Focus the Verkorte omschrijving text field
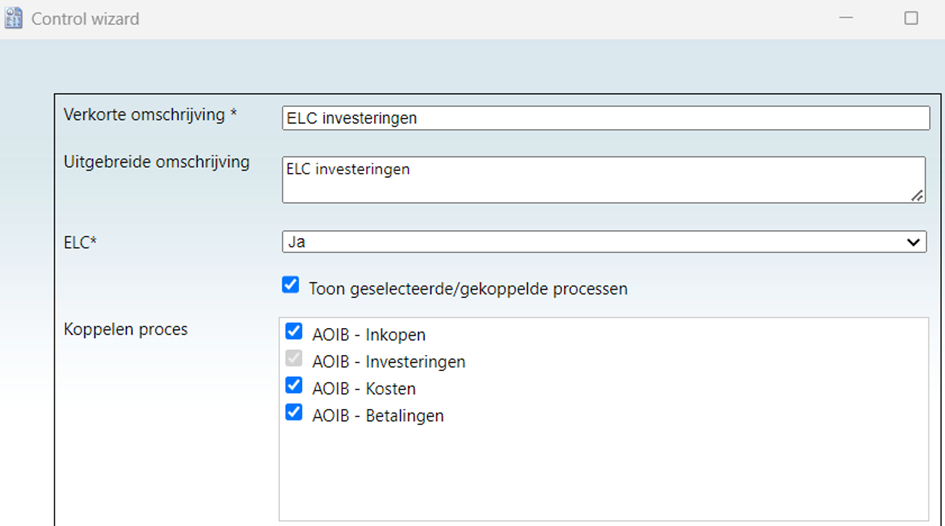 coord(606,118)
